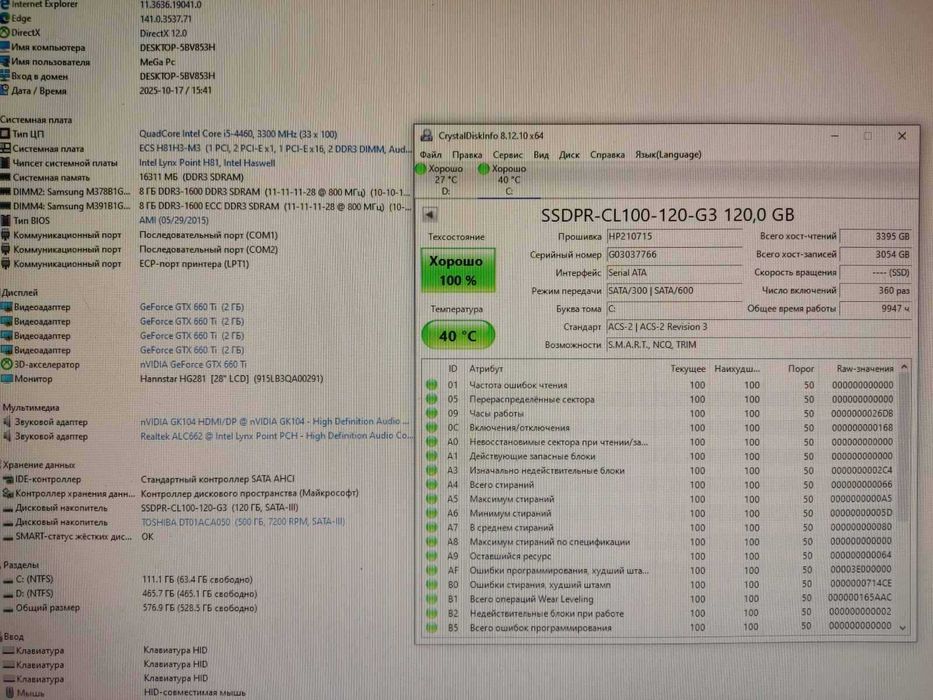The image size is (933, 700).
Task: Click the 3D-акселератор icon
Action: click(x=7, y=364)
